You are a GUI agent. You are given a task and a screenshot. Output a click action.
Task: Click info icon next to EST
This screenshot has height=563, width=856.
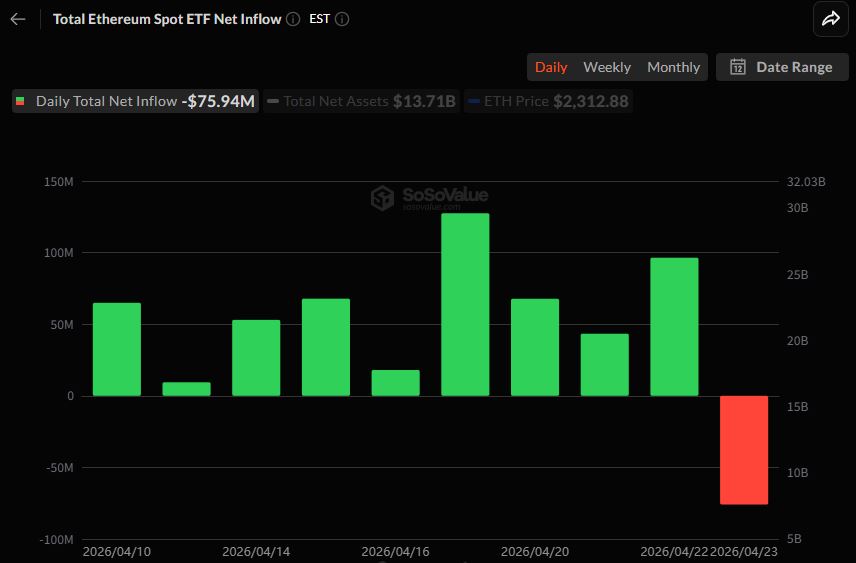[x=342, y=19]
